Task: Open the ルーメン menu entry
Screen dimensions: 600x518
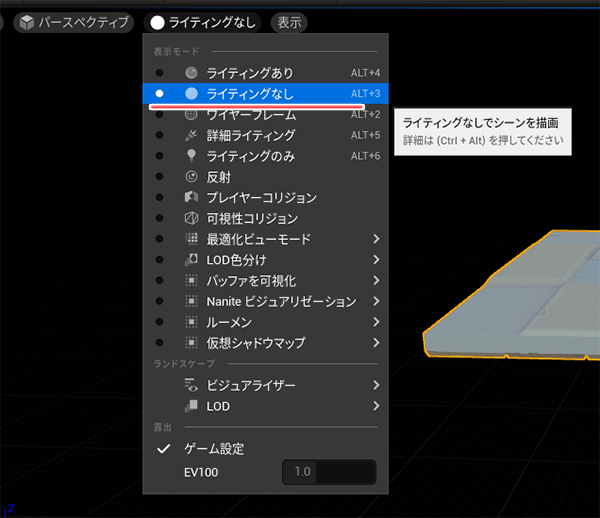Action: click(228, 322)
